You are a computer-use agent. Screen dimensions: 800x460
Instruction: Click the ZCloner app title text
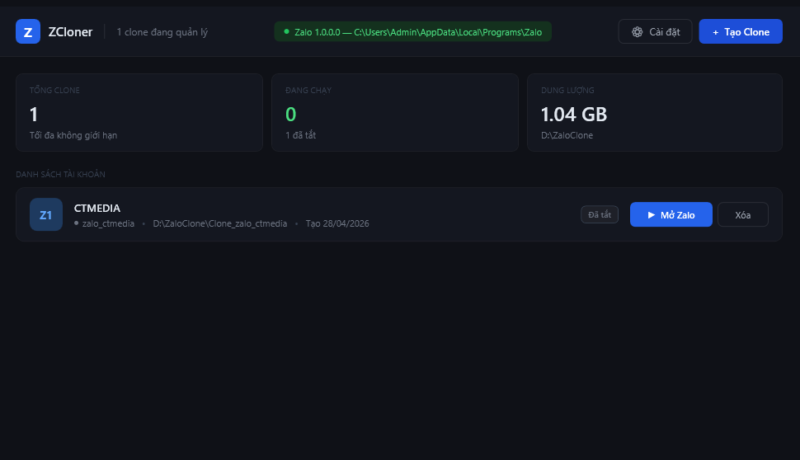[x=70, y=32]
